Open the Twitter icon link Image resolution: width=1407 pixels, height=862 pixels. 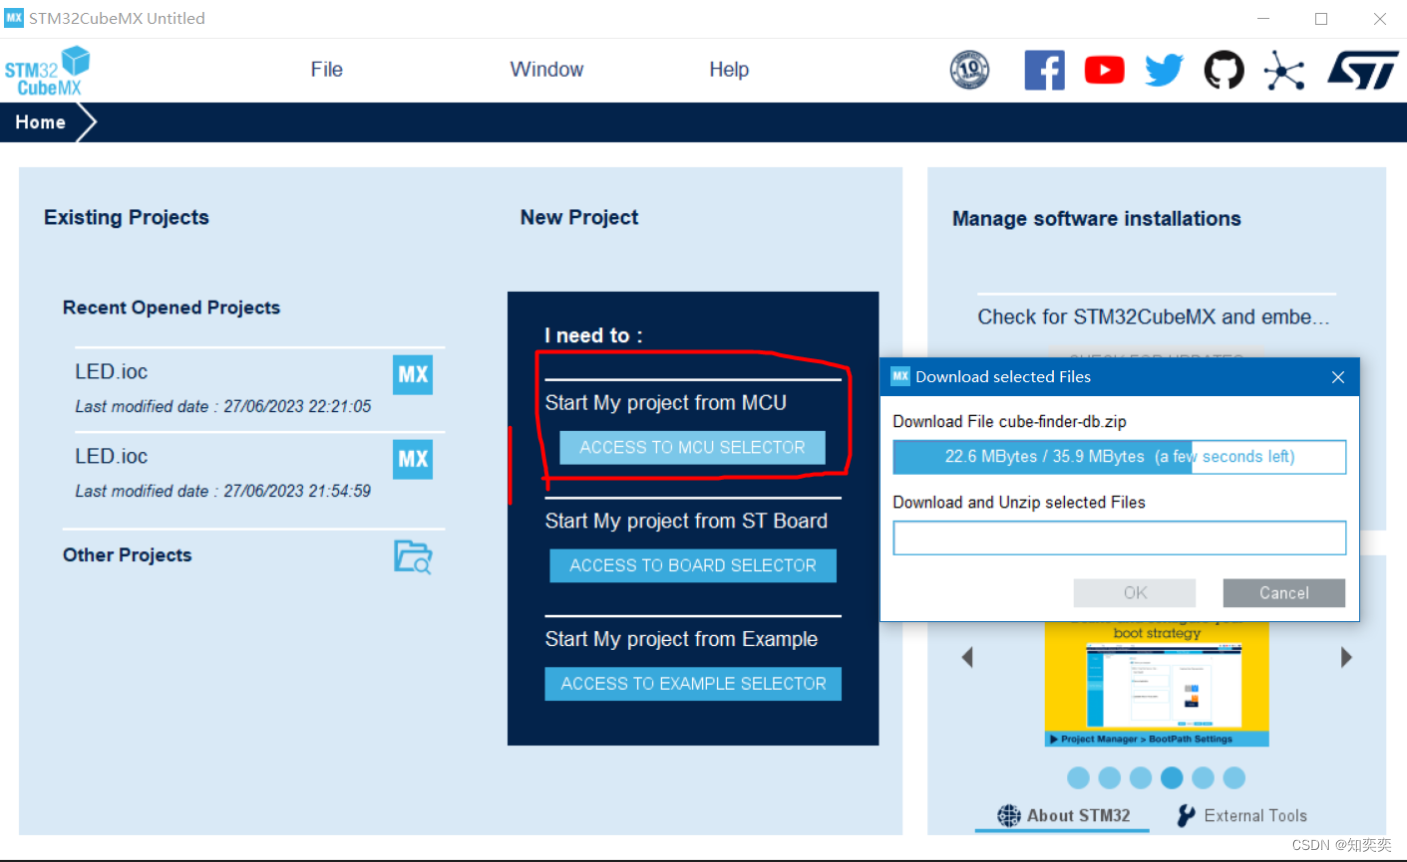1164,70
